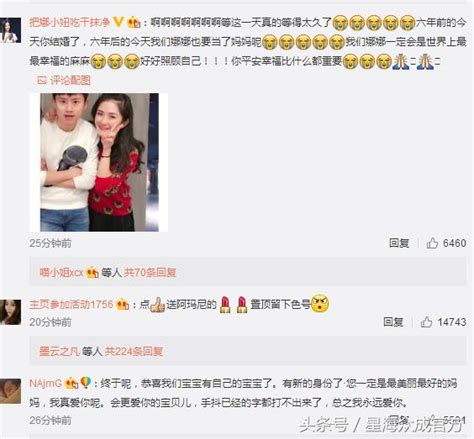Open 嘈小姐xcx profile link

62,273
